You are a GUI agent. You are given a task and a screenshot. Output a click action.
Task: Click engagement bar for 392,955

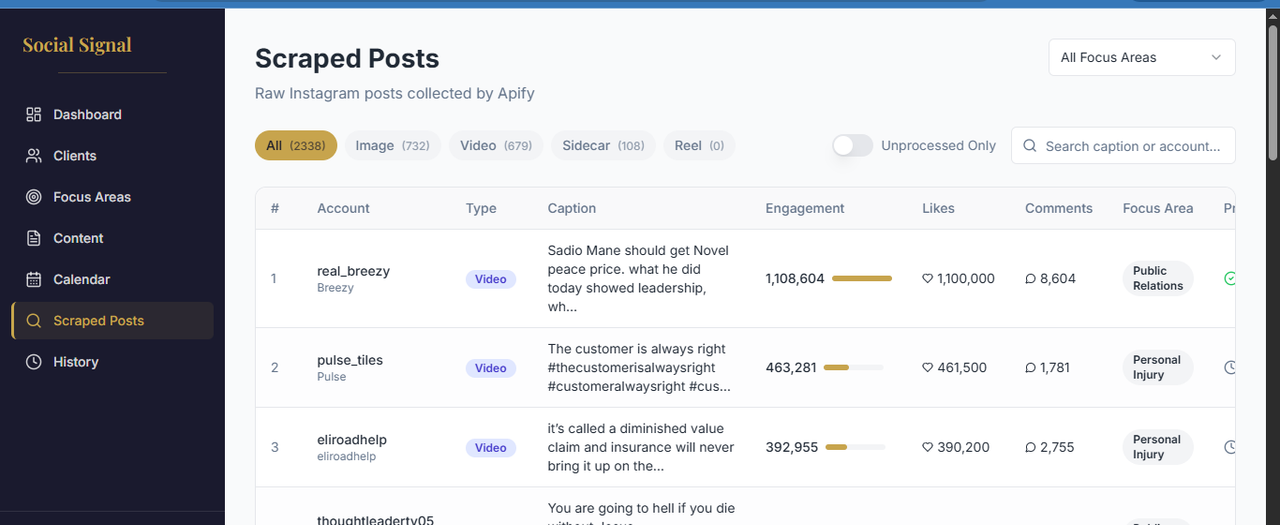(x=856, y=448)
